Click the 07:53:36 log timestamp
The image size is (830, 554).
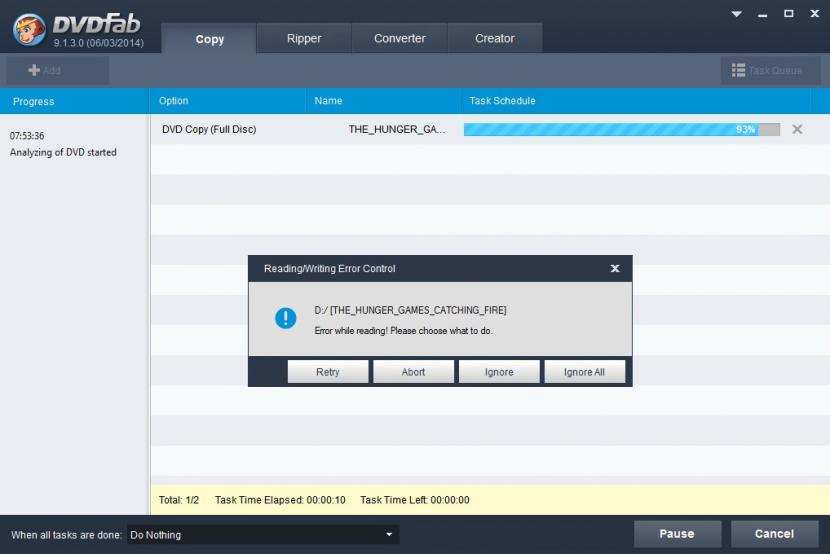(27, 136)
